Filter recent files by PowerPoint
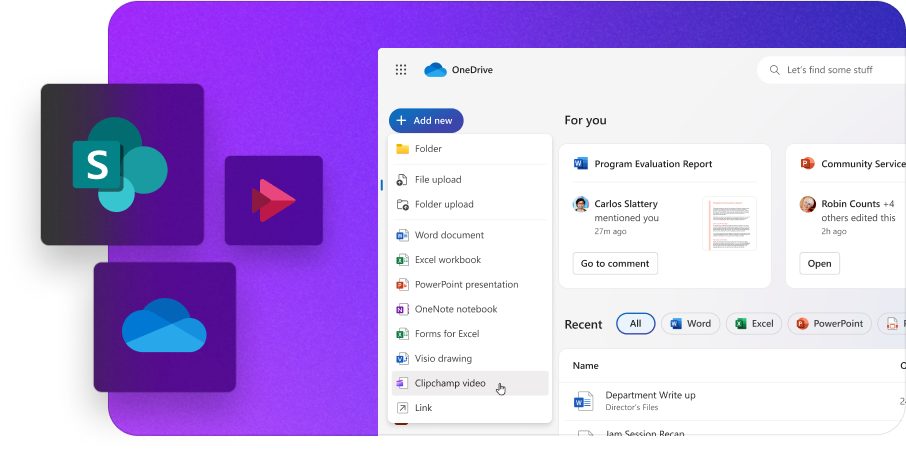The width and height of the screenshot is (906, 453). coord(829,324)
